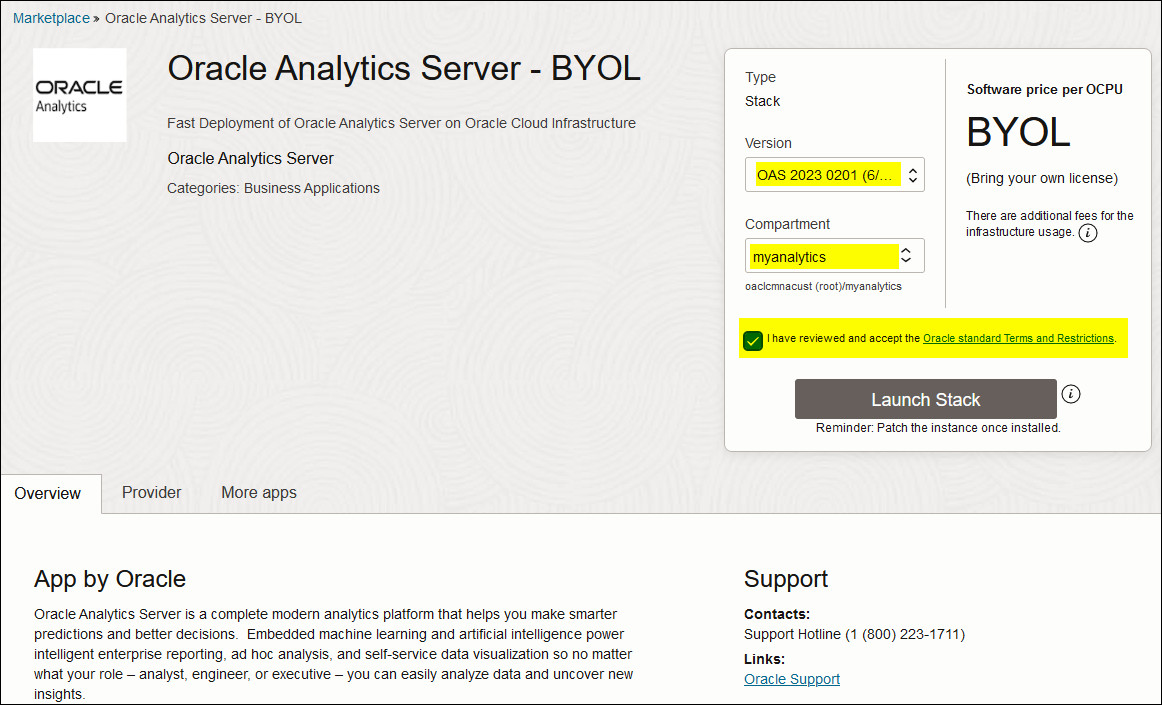The width and height of the screenshot is (1162, 705).
Task: Click the Compartment dropdown up-down arrows
Action: point(906,256)
